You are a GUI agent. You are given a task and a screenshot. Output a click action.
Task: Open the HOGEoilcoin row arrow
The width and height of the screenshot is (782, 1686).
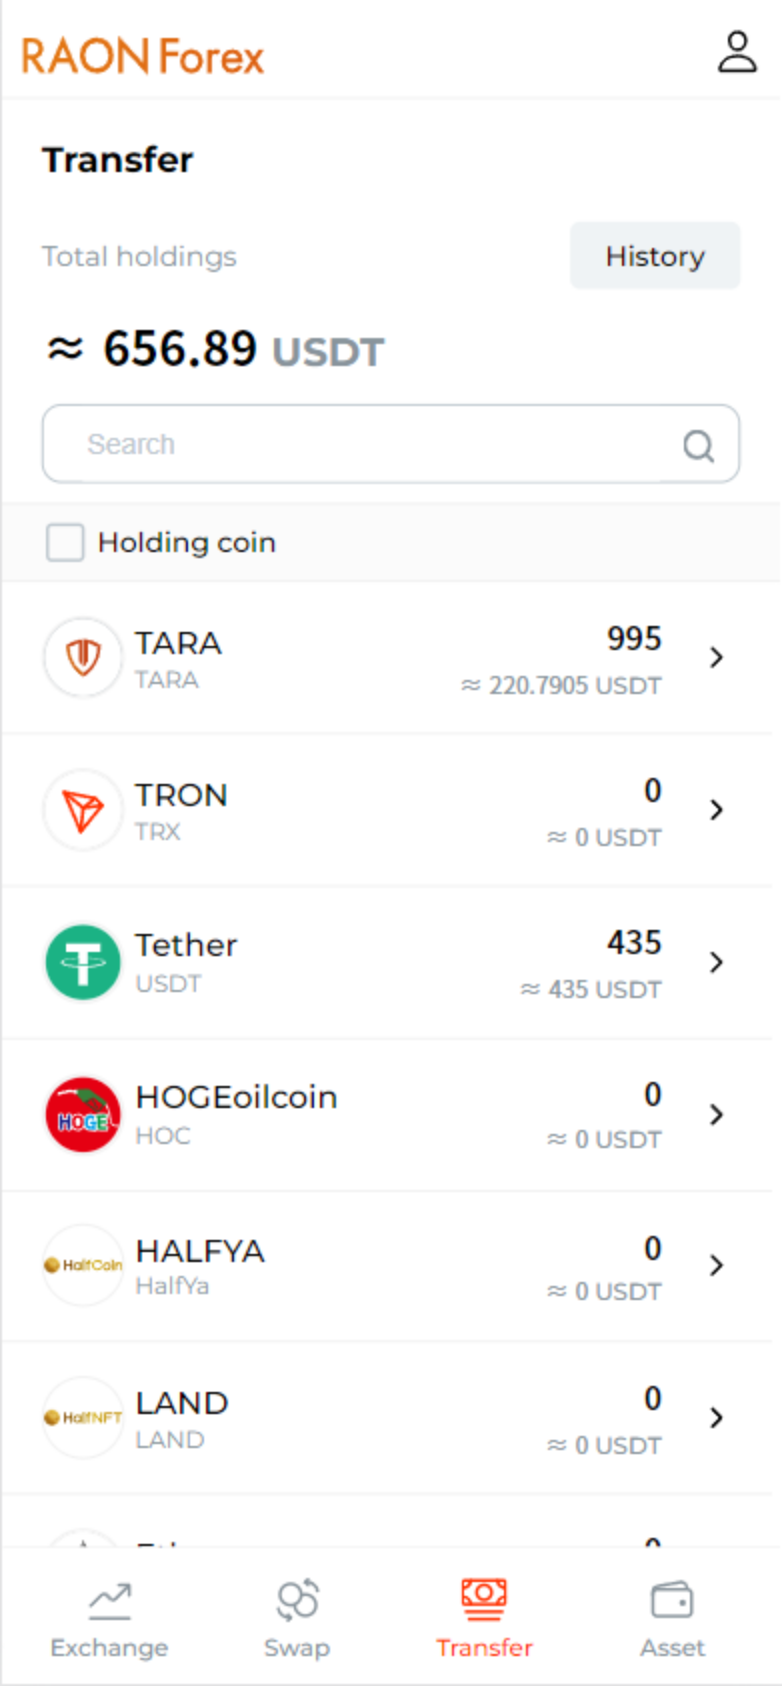(x=716, y=1114)
